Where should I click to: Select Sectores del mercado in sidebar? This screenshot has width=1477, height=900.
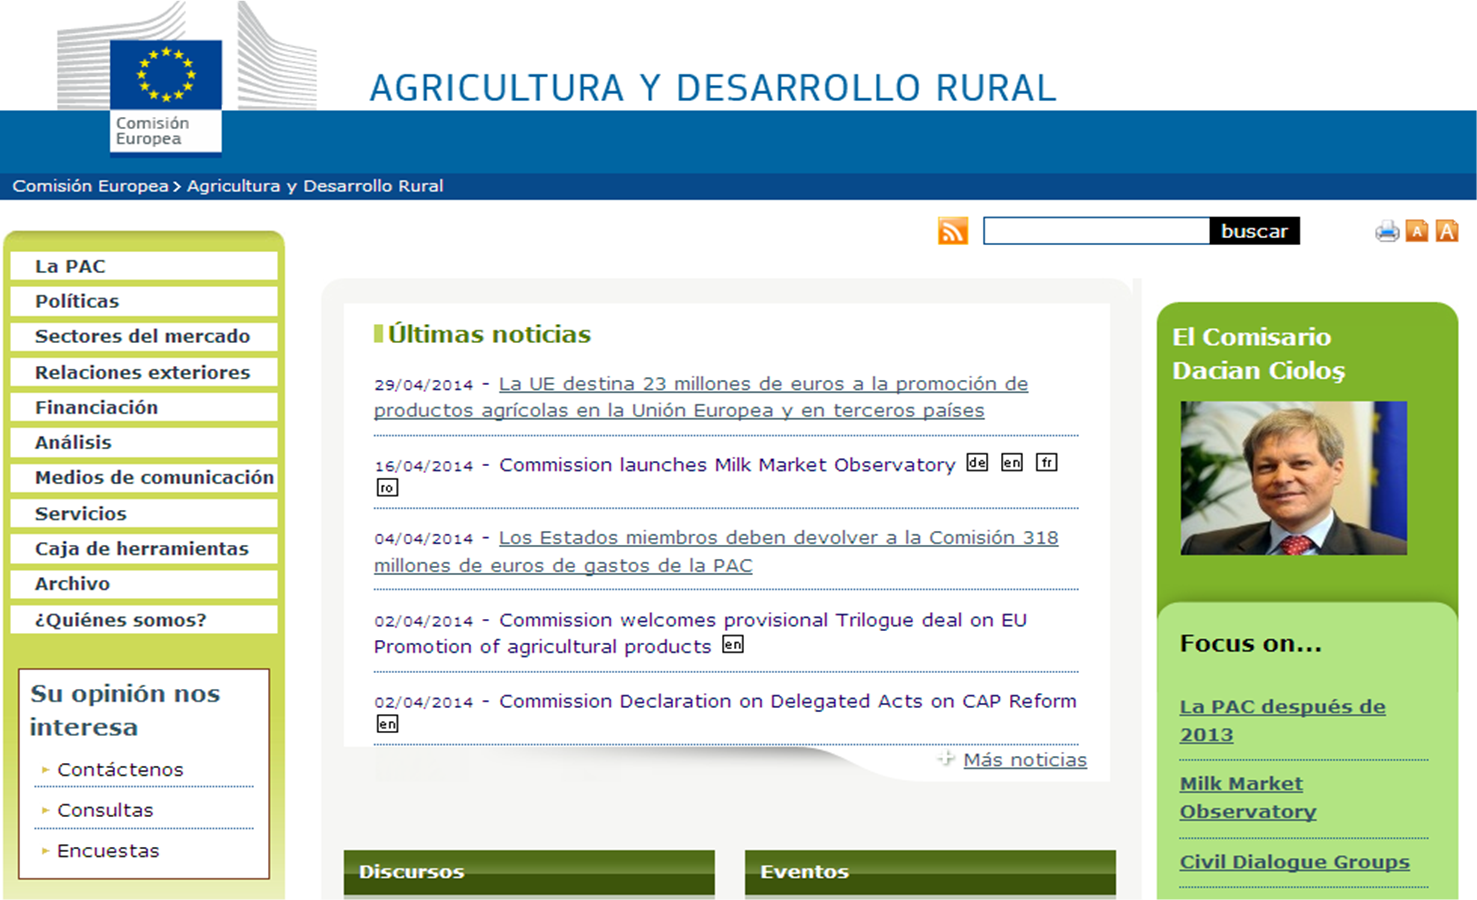click(142, 336)
